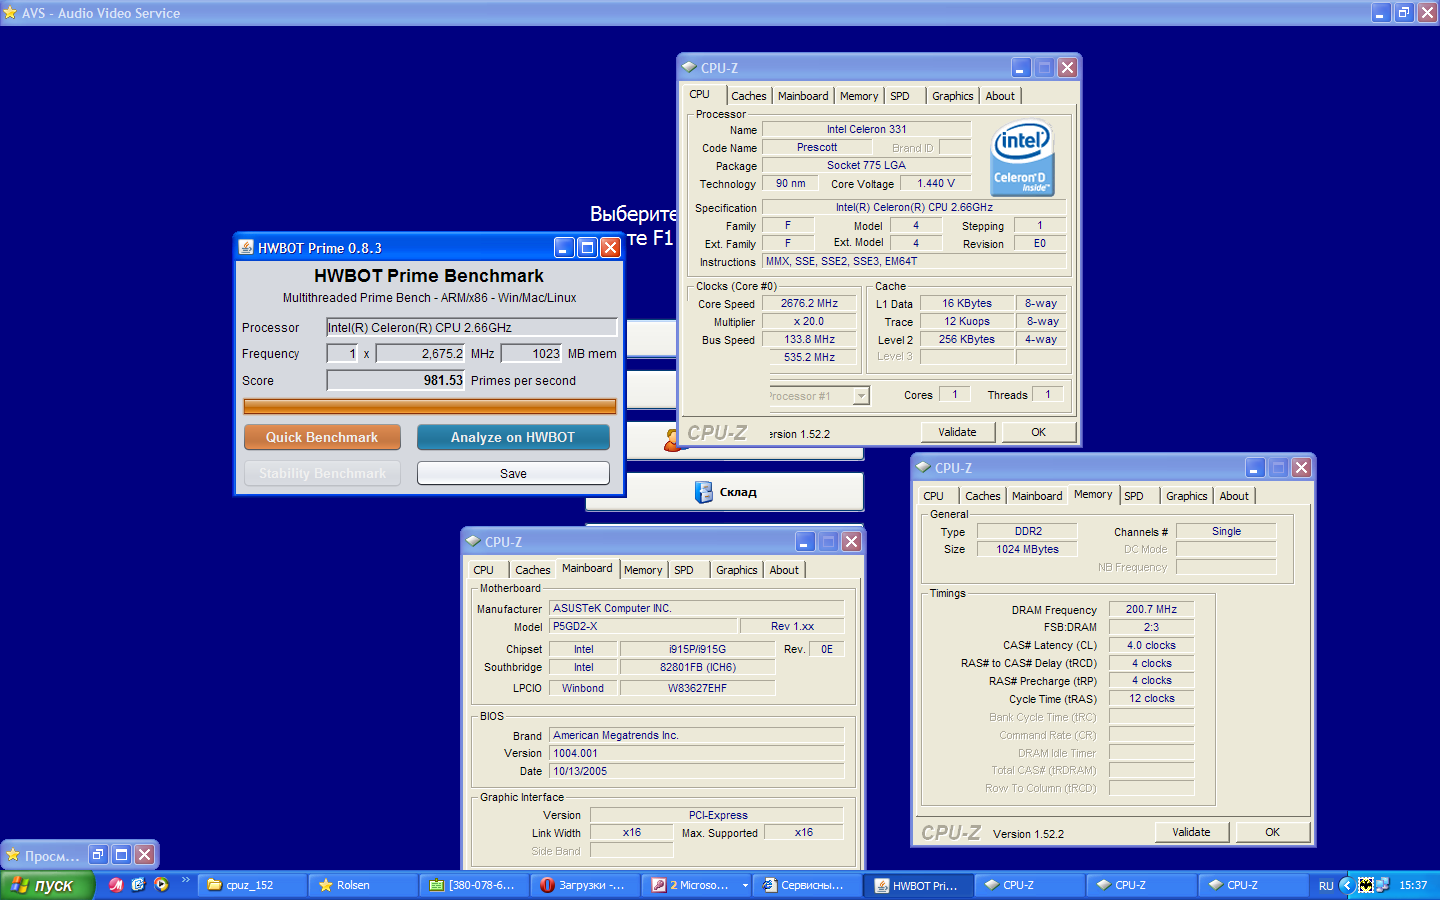The height and width of the screenshot is (900, 1440).
Task: Save the HWBOT Prime result
Action: 513,474
